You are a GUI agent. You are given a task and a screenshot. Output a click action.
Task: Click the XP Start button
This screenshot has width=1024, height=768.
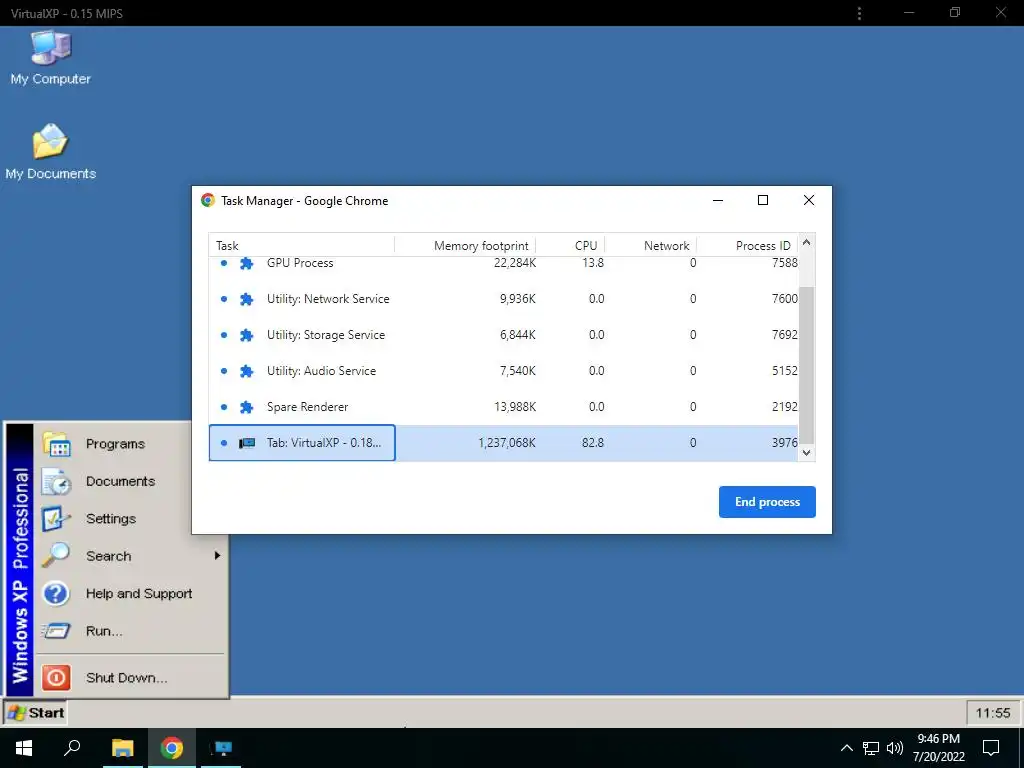37,712
